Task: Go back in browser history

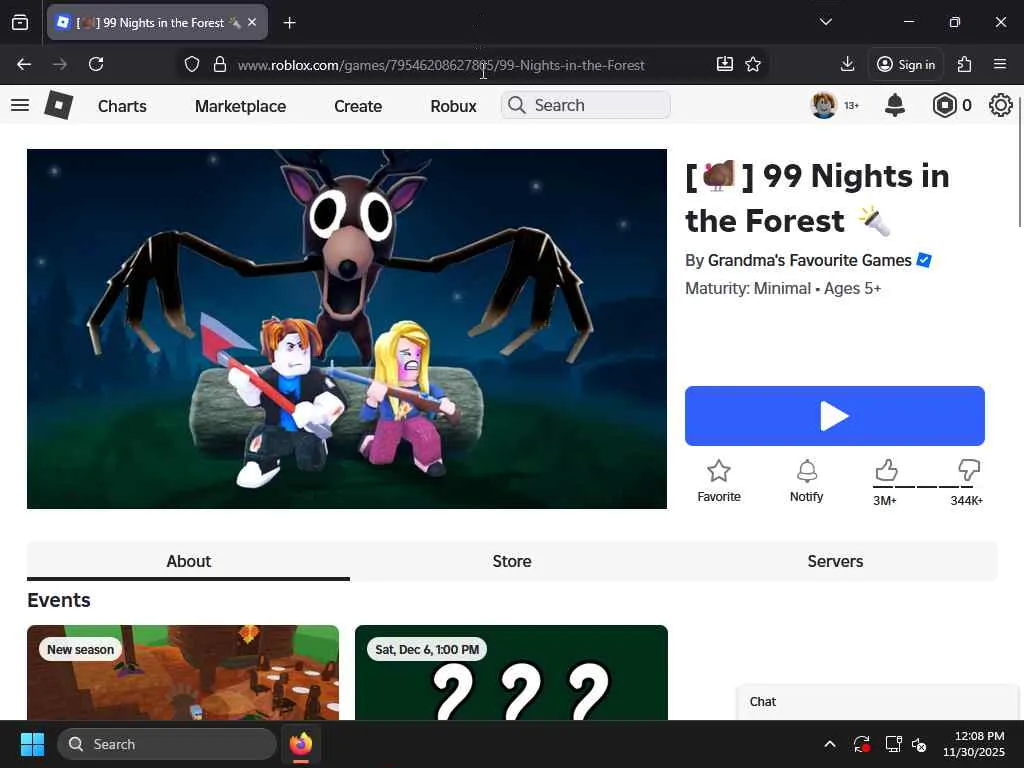Action: click(24, 64)
